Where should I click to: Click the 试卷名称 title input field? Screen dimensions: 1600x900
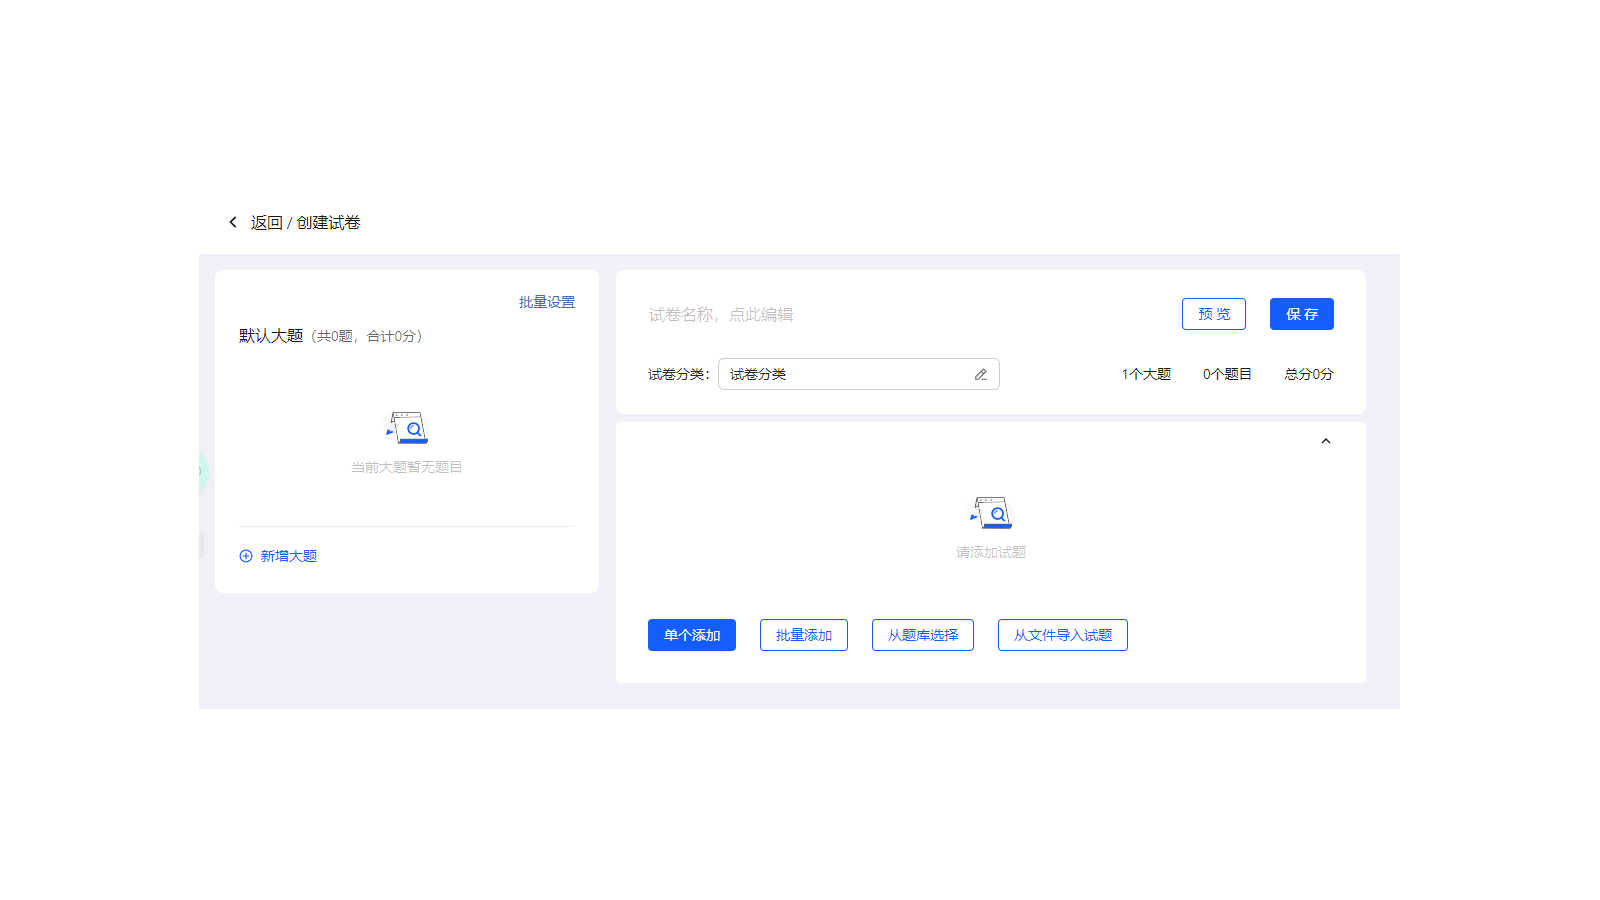click(722, 313)
